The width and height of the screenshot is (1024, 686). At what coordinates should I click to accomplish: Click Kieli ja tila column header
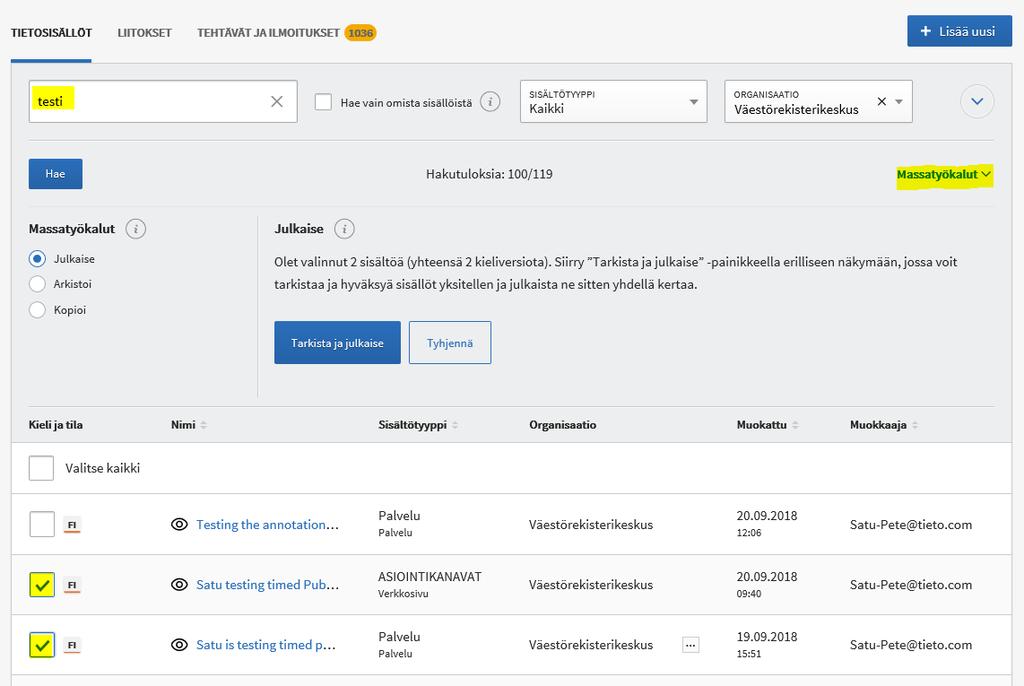(56, 425)
